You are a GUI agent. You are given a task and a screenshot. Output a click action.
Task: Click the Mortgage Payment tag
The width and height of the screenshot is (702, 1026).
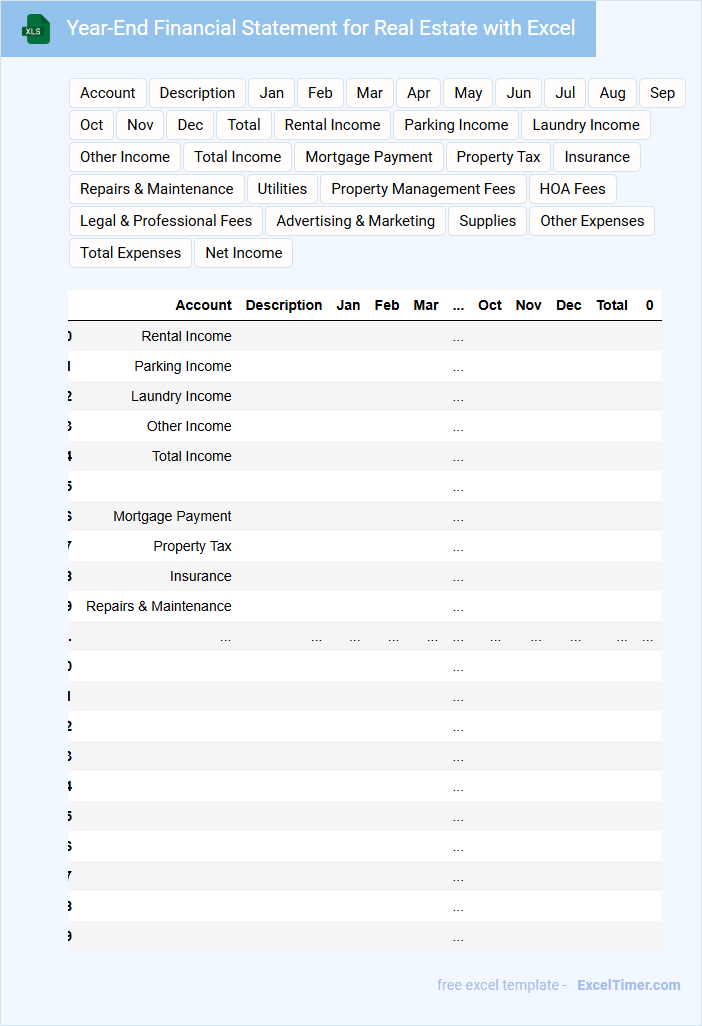369,157
